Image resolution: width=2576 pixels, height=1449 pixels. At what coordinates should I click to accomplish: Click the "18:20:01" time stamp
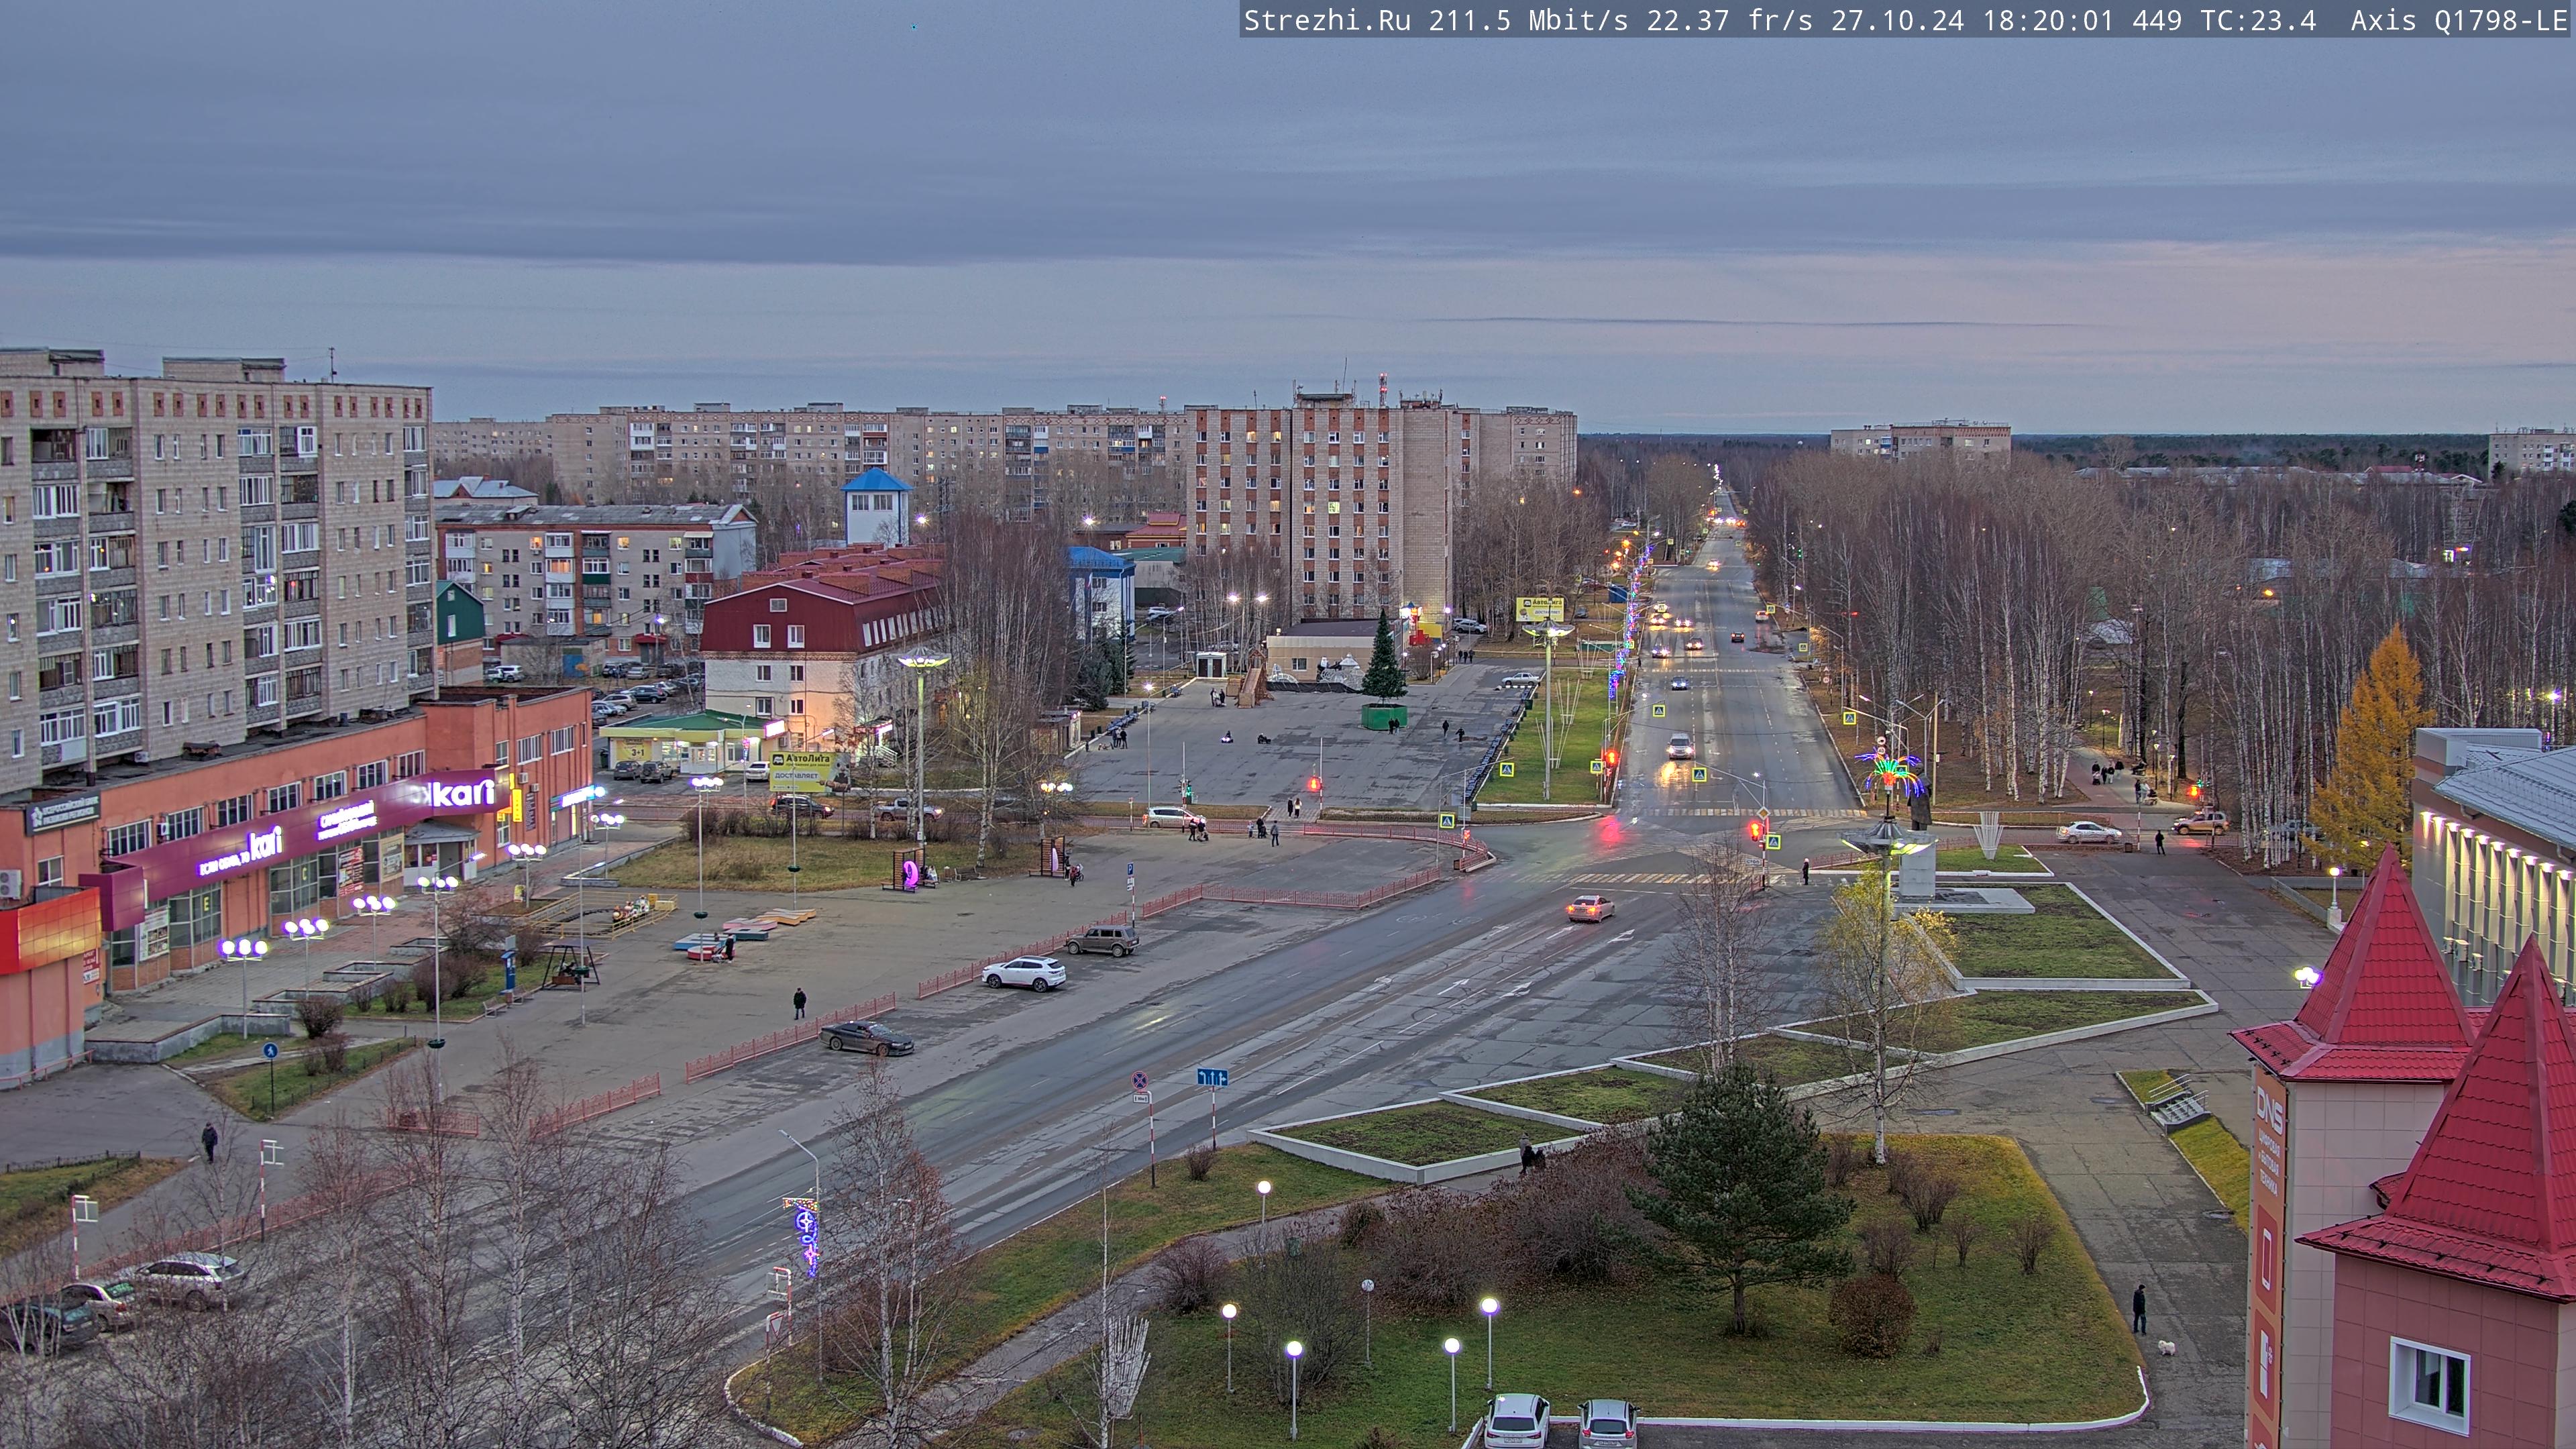click(x=2048, y=20)
